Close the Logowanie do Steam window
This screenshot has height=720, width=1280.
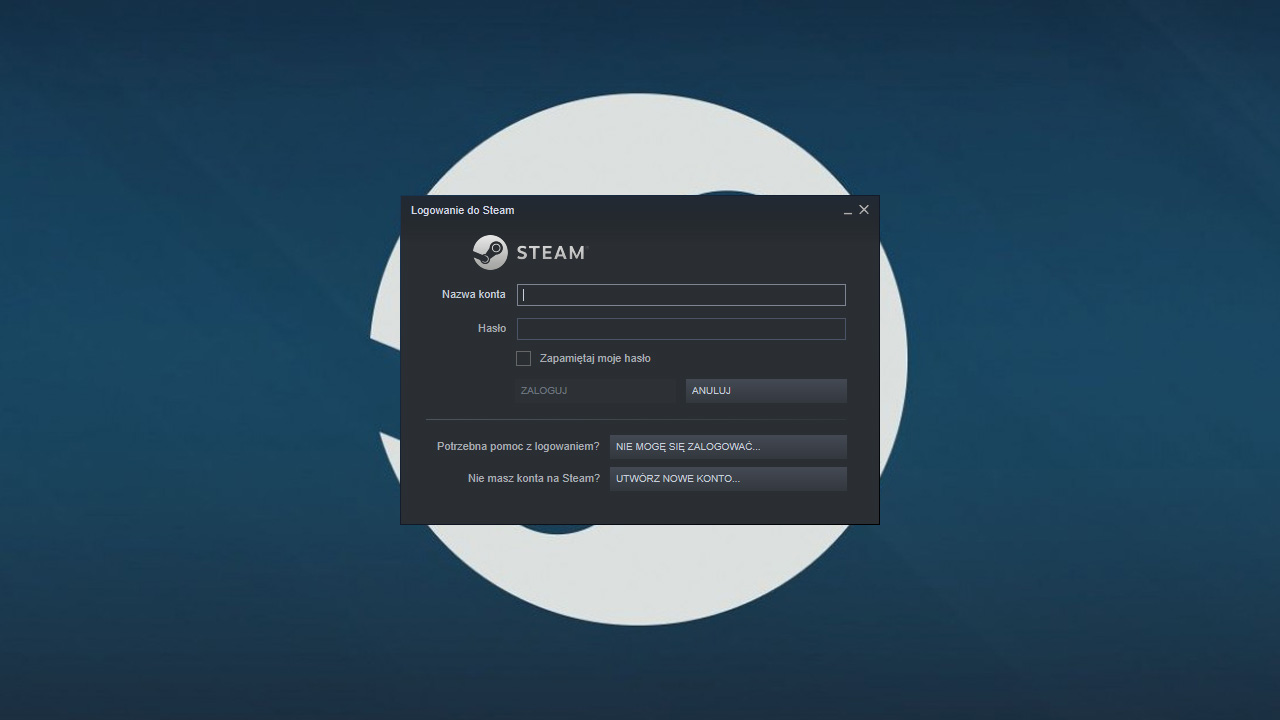[x=864, y=210]
